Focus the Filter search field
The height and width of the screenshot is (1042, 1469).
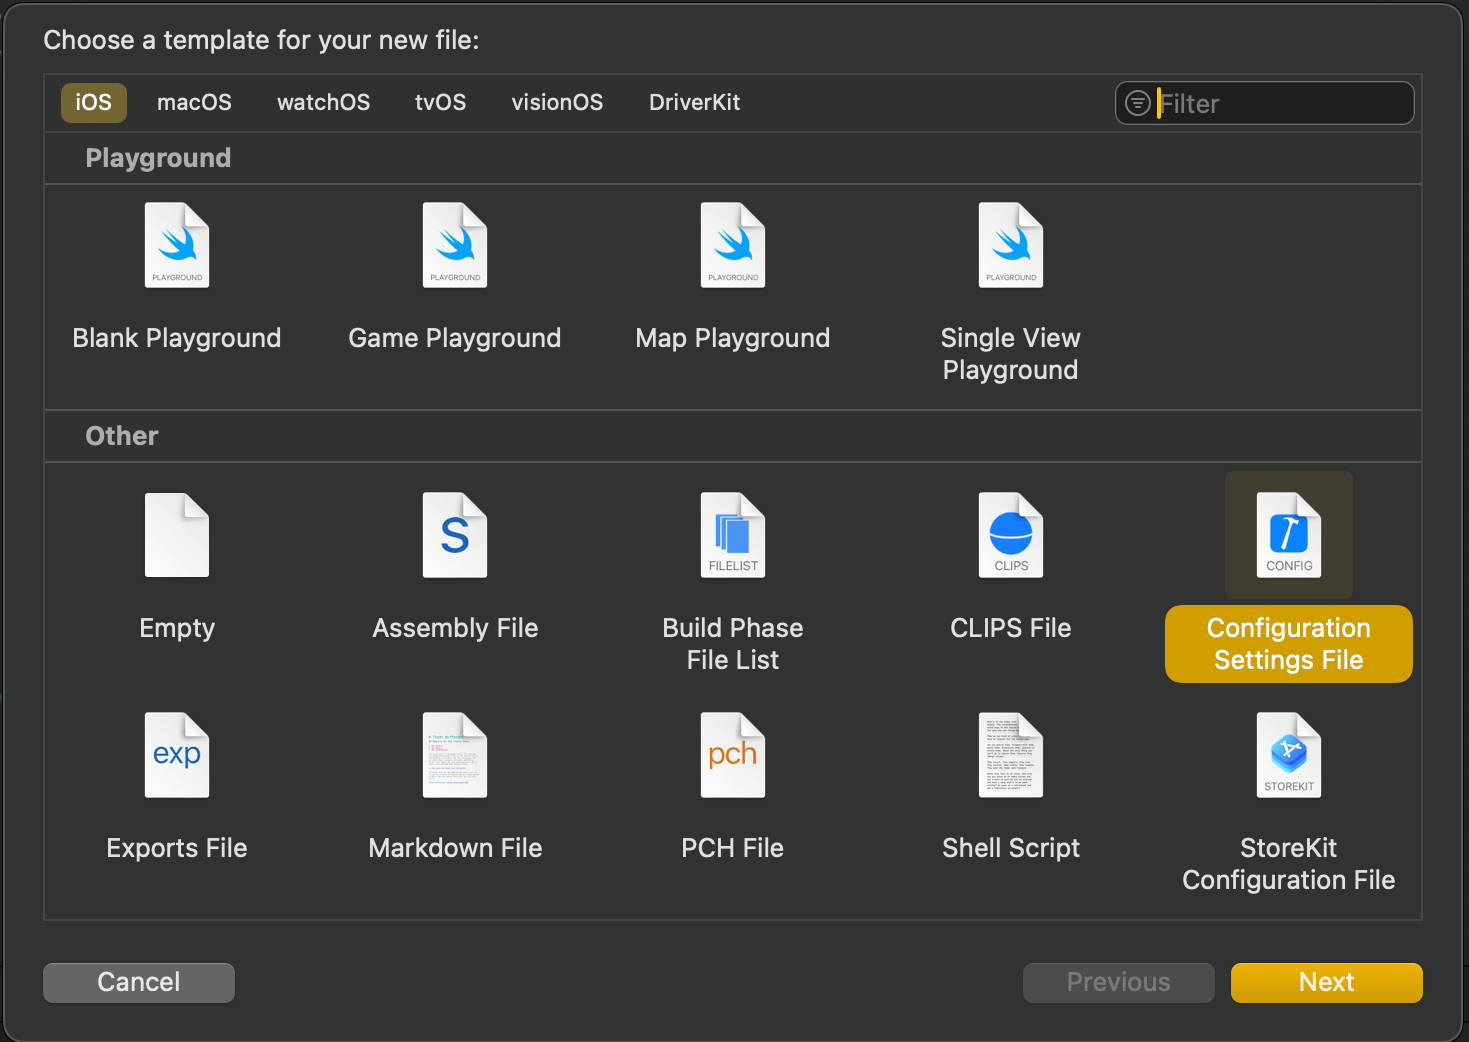(x=1265, y=103)
